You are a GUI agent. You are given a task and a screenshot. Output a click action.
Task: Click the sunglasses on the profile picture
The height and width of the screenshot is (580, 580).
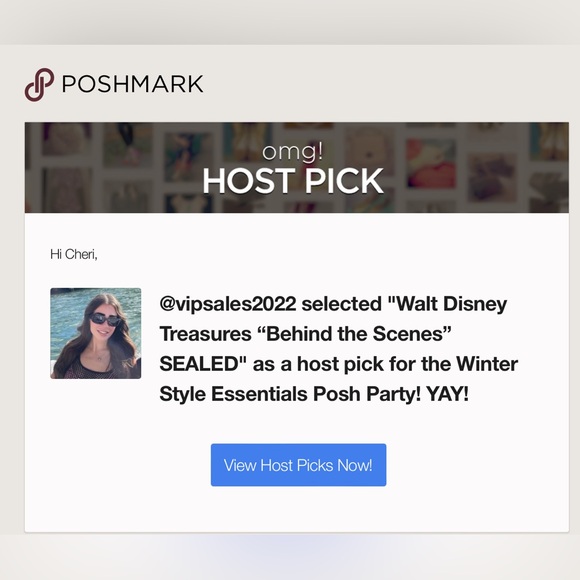pos(105,319)
